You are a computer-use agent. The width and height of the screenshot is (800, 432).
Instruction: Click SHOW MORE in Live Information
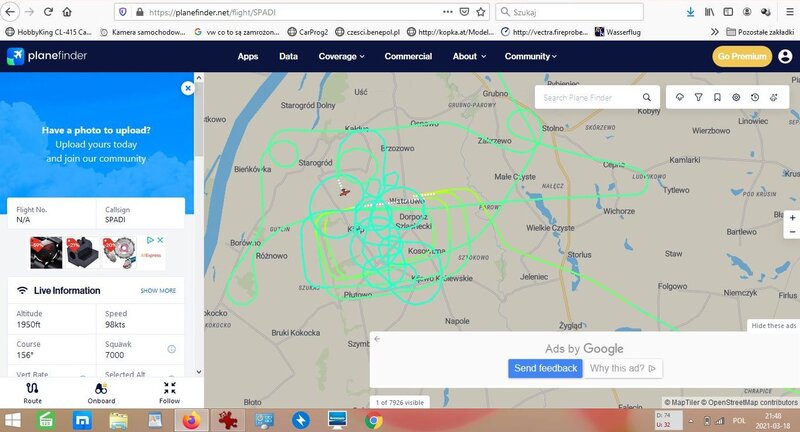coord(158,291)
